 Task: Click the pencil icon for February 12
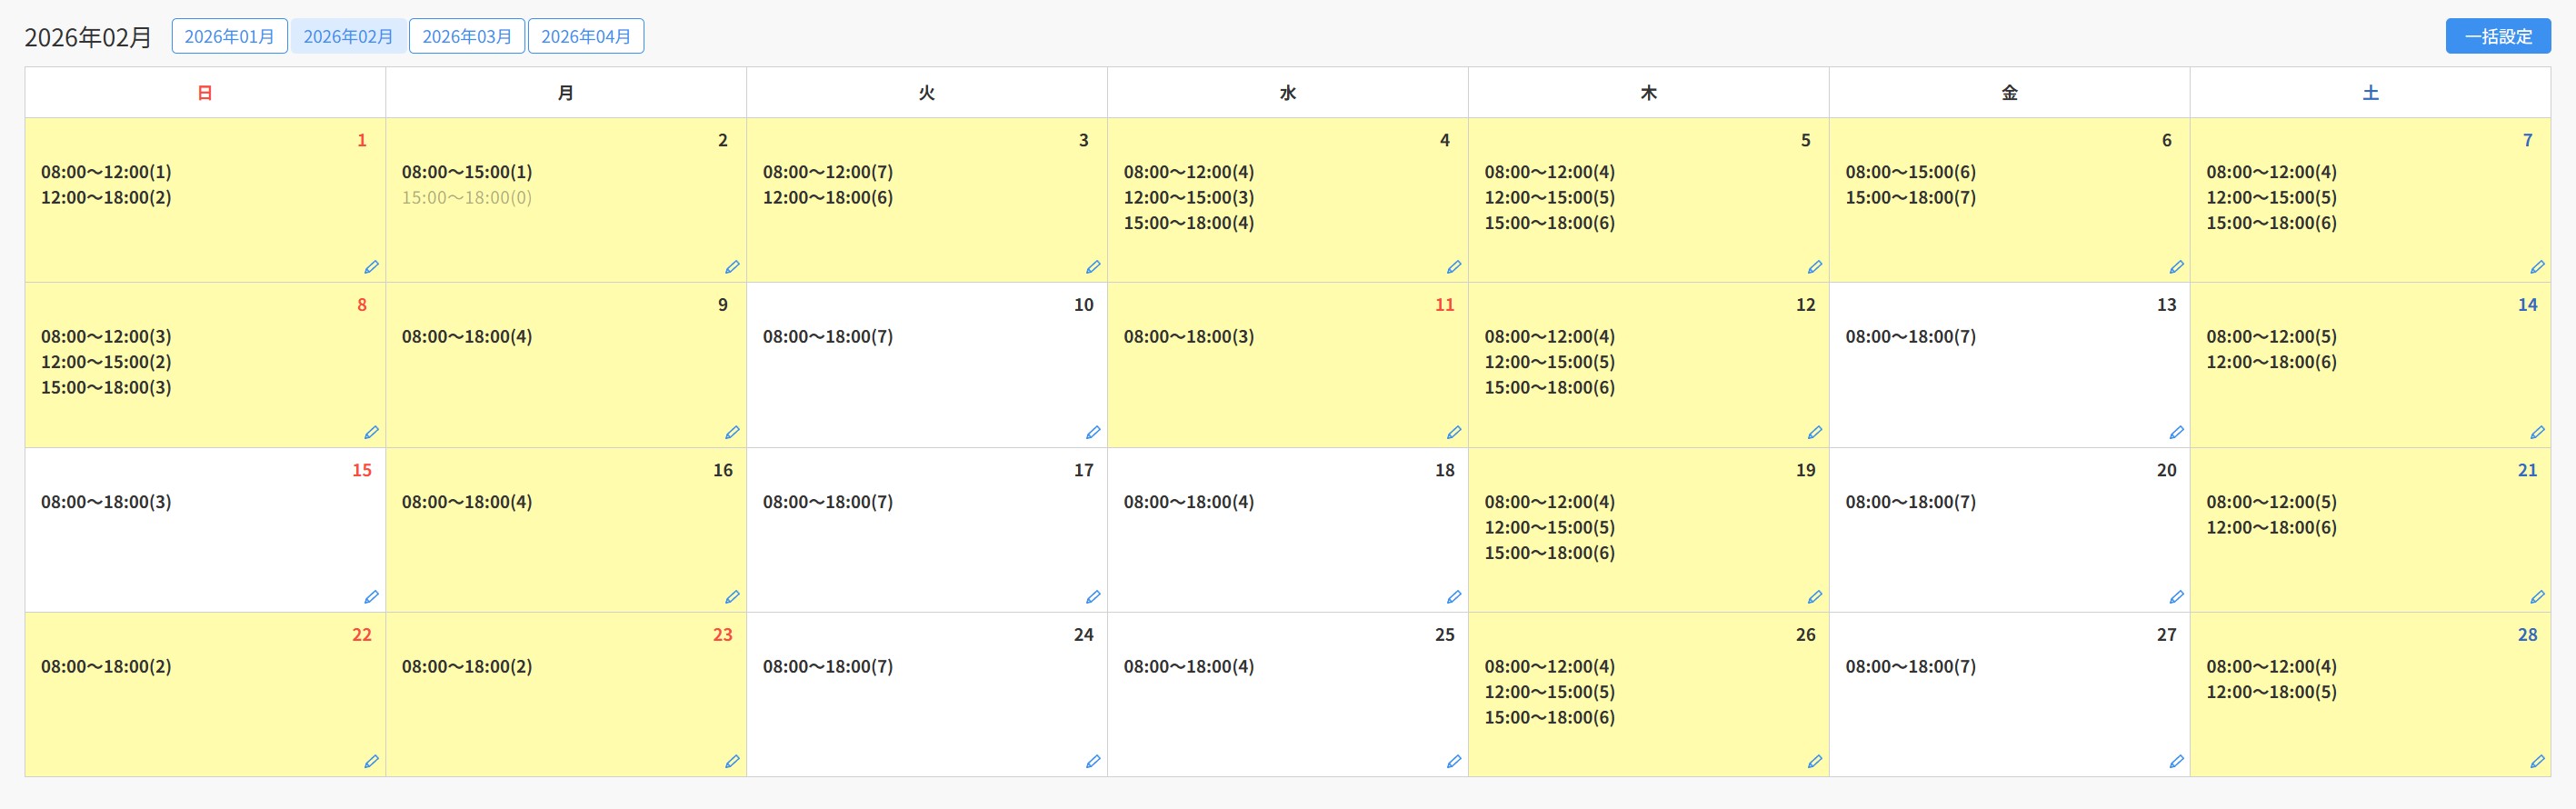coord(1814,432)
